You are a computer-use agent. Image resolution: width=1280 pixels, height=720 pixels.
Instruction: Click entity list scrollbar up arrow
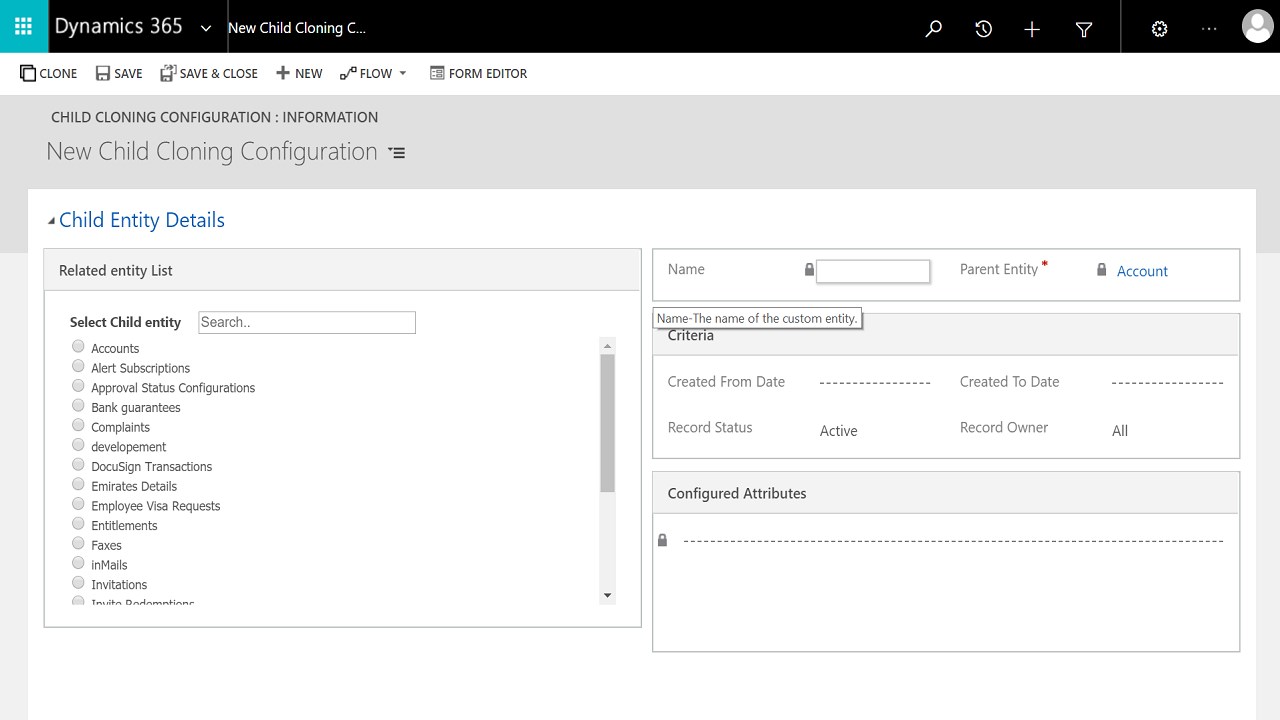point(607,346)
